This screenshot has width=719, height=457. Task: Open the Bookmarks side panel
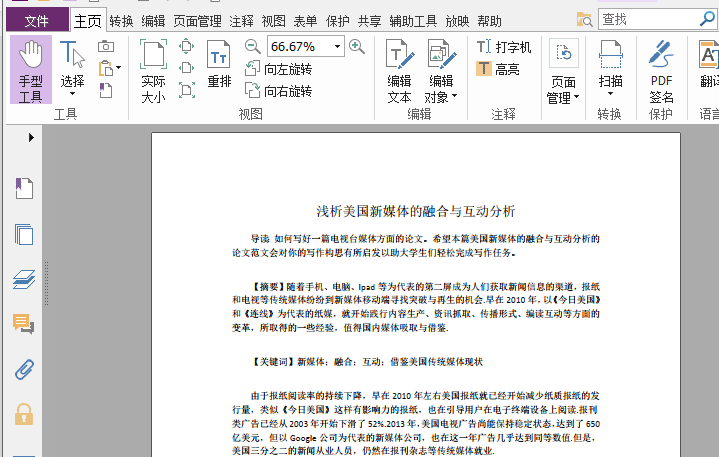tap(24, 188)
